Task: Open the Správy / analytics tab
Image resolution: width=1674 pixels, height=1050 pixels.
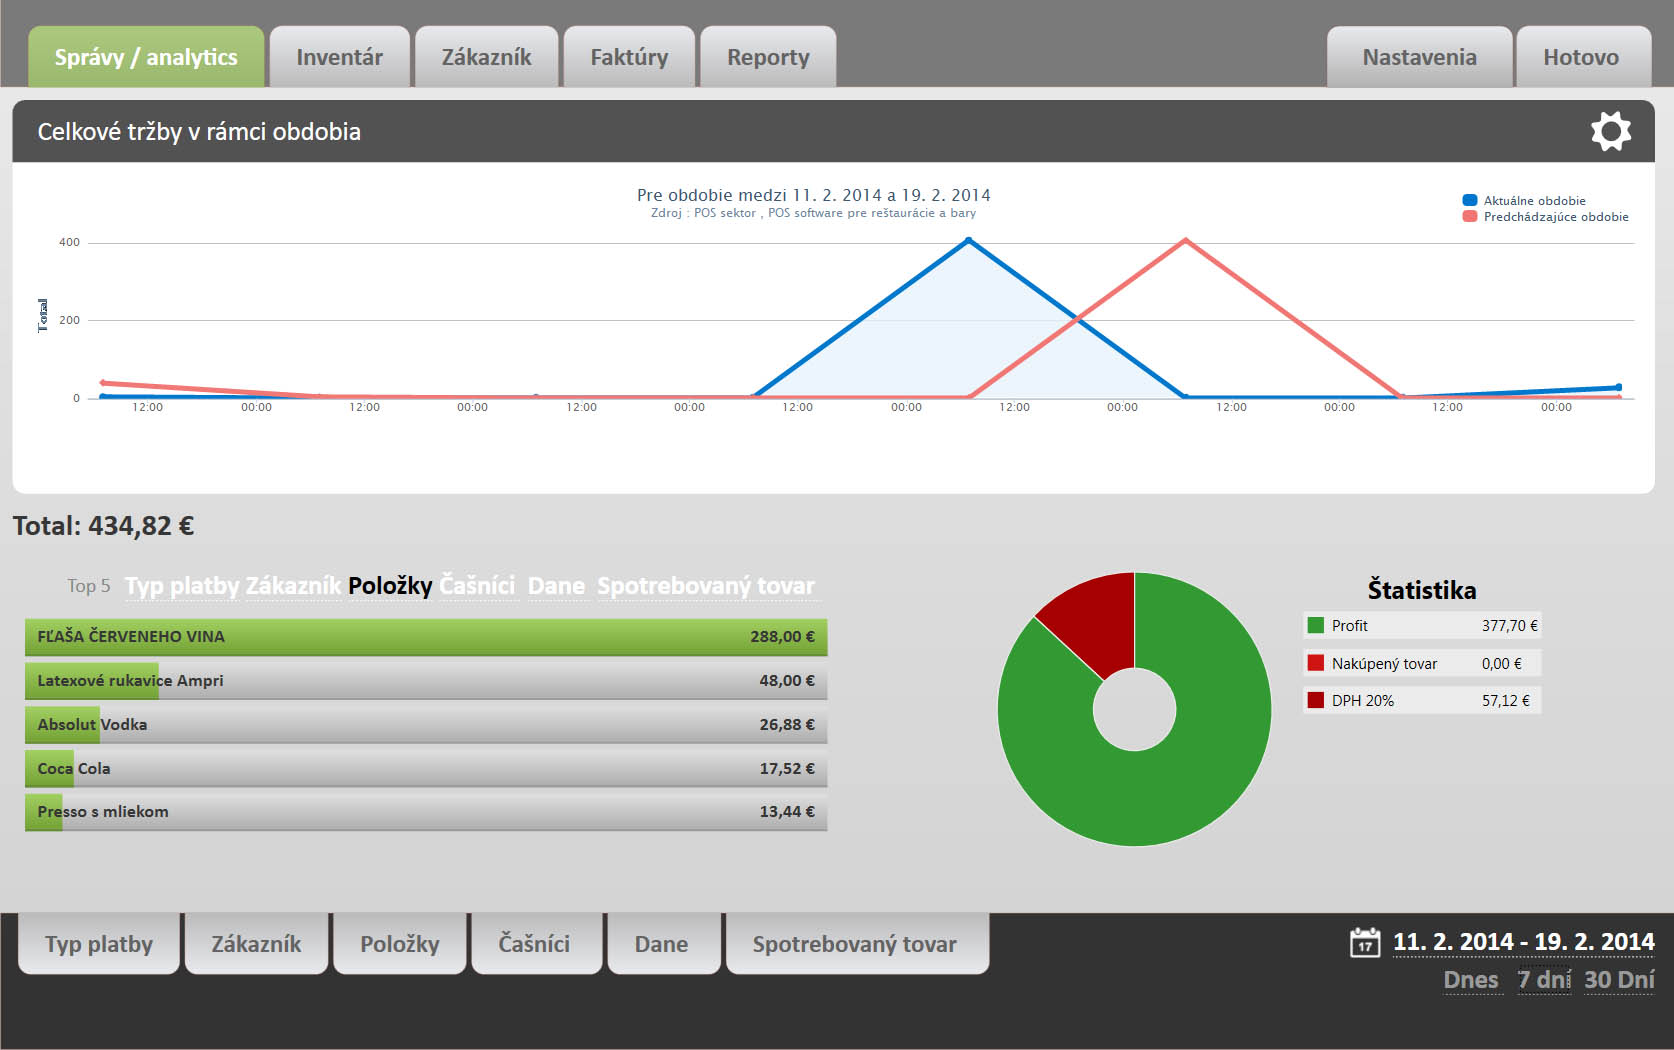Action: point(146,57)
